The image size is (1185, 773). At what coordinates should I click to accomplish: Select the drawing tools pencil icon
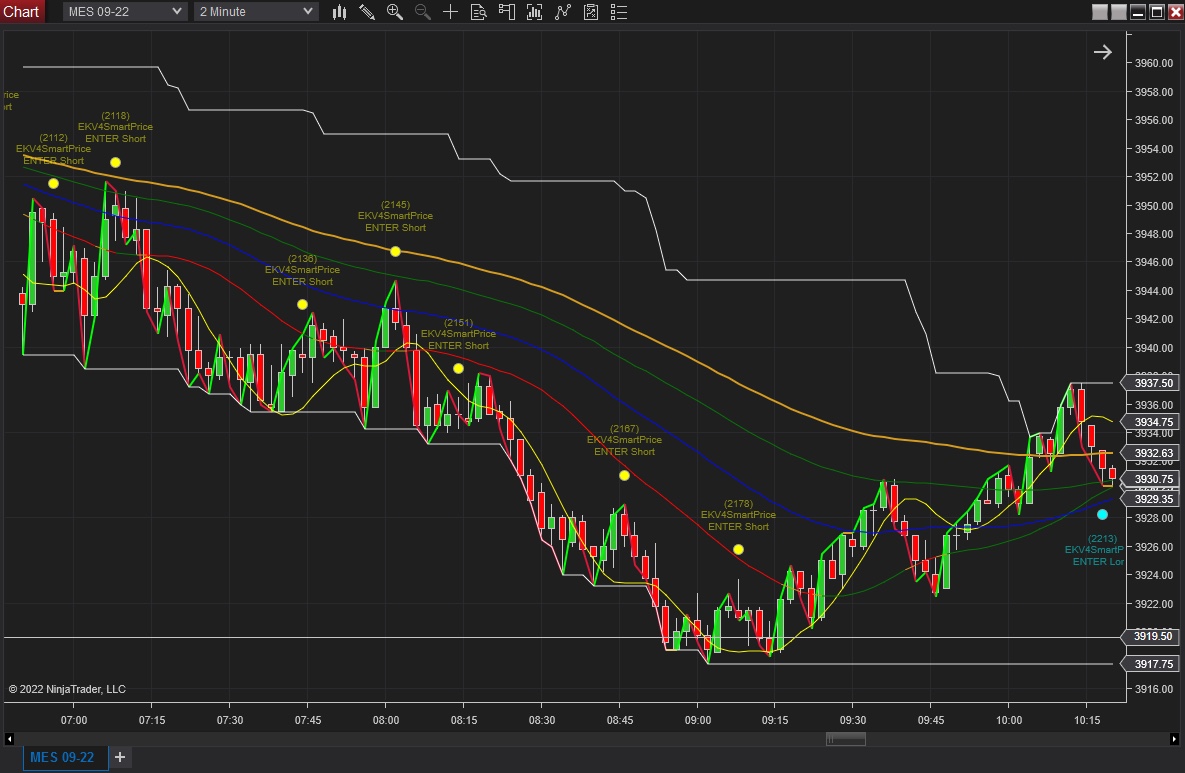(x=367, y=12)
